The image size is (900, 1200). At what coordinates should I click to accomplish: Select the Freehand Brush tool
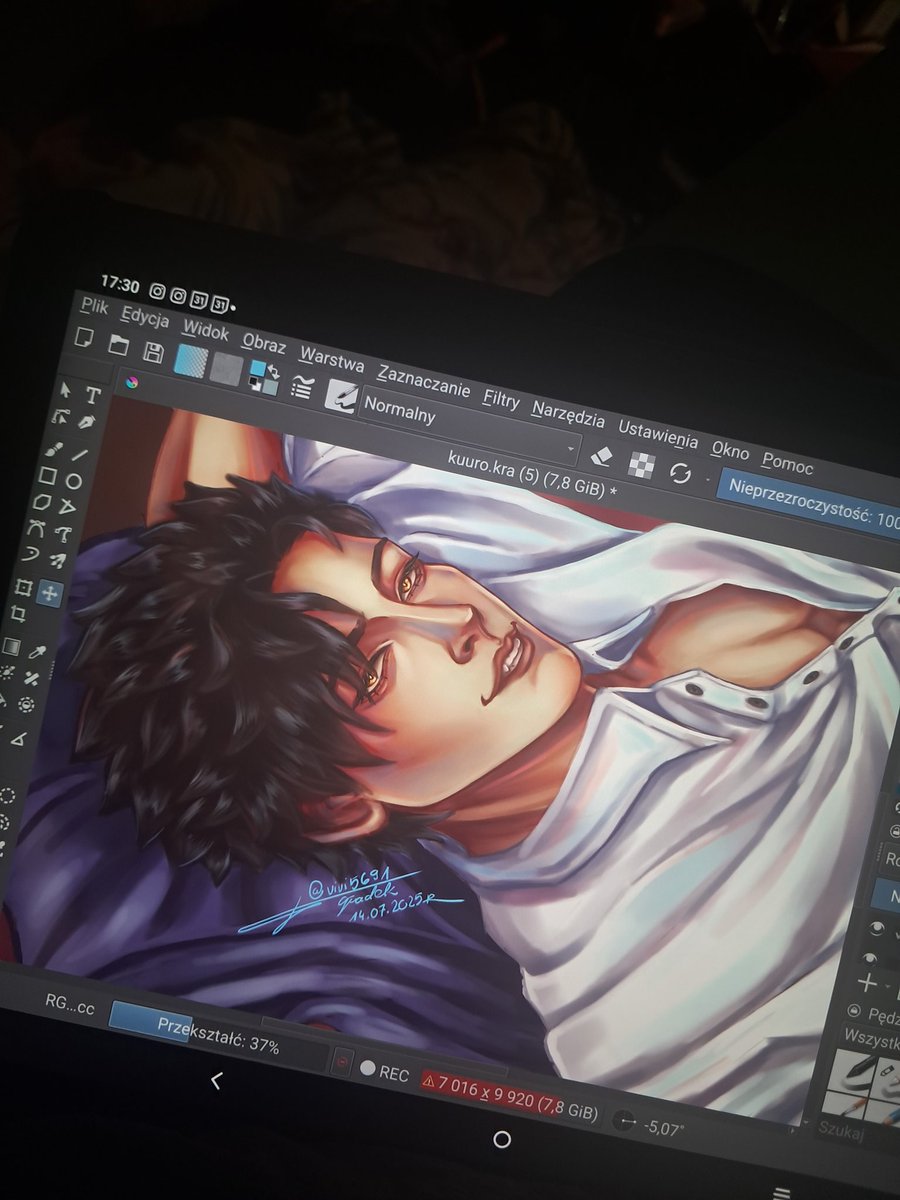click(56, 447)
